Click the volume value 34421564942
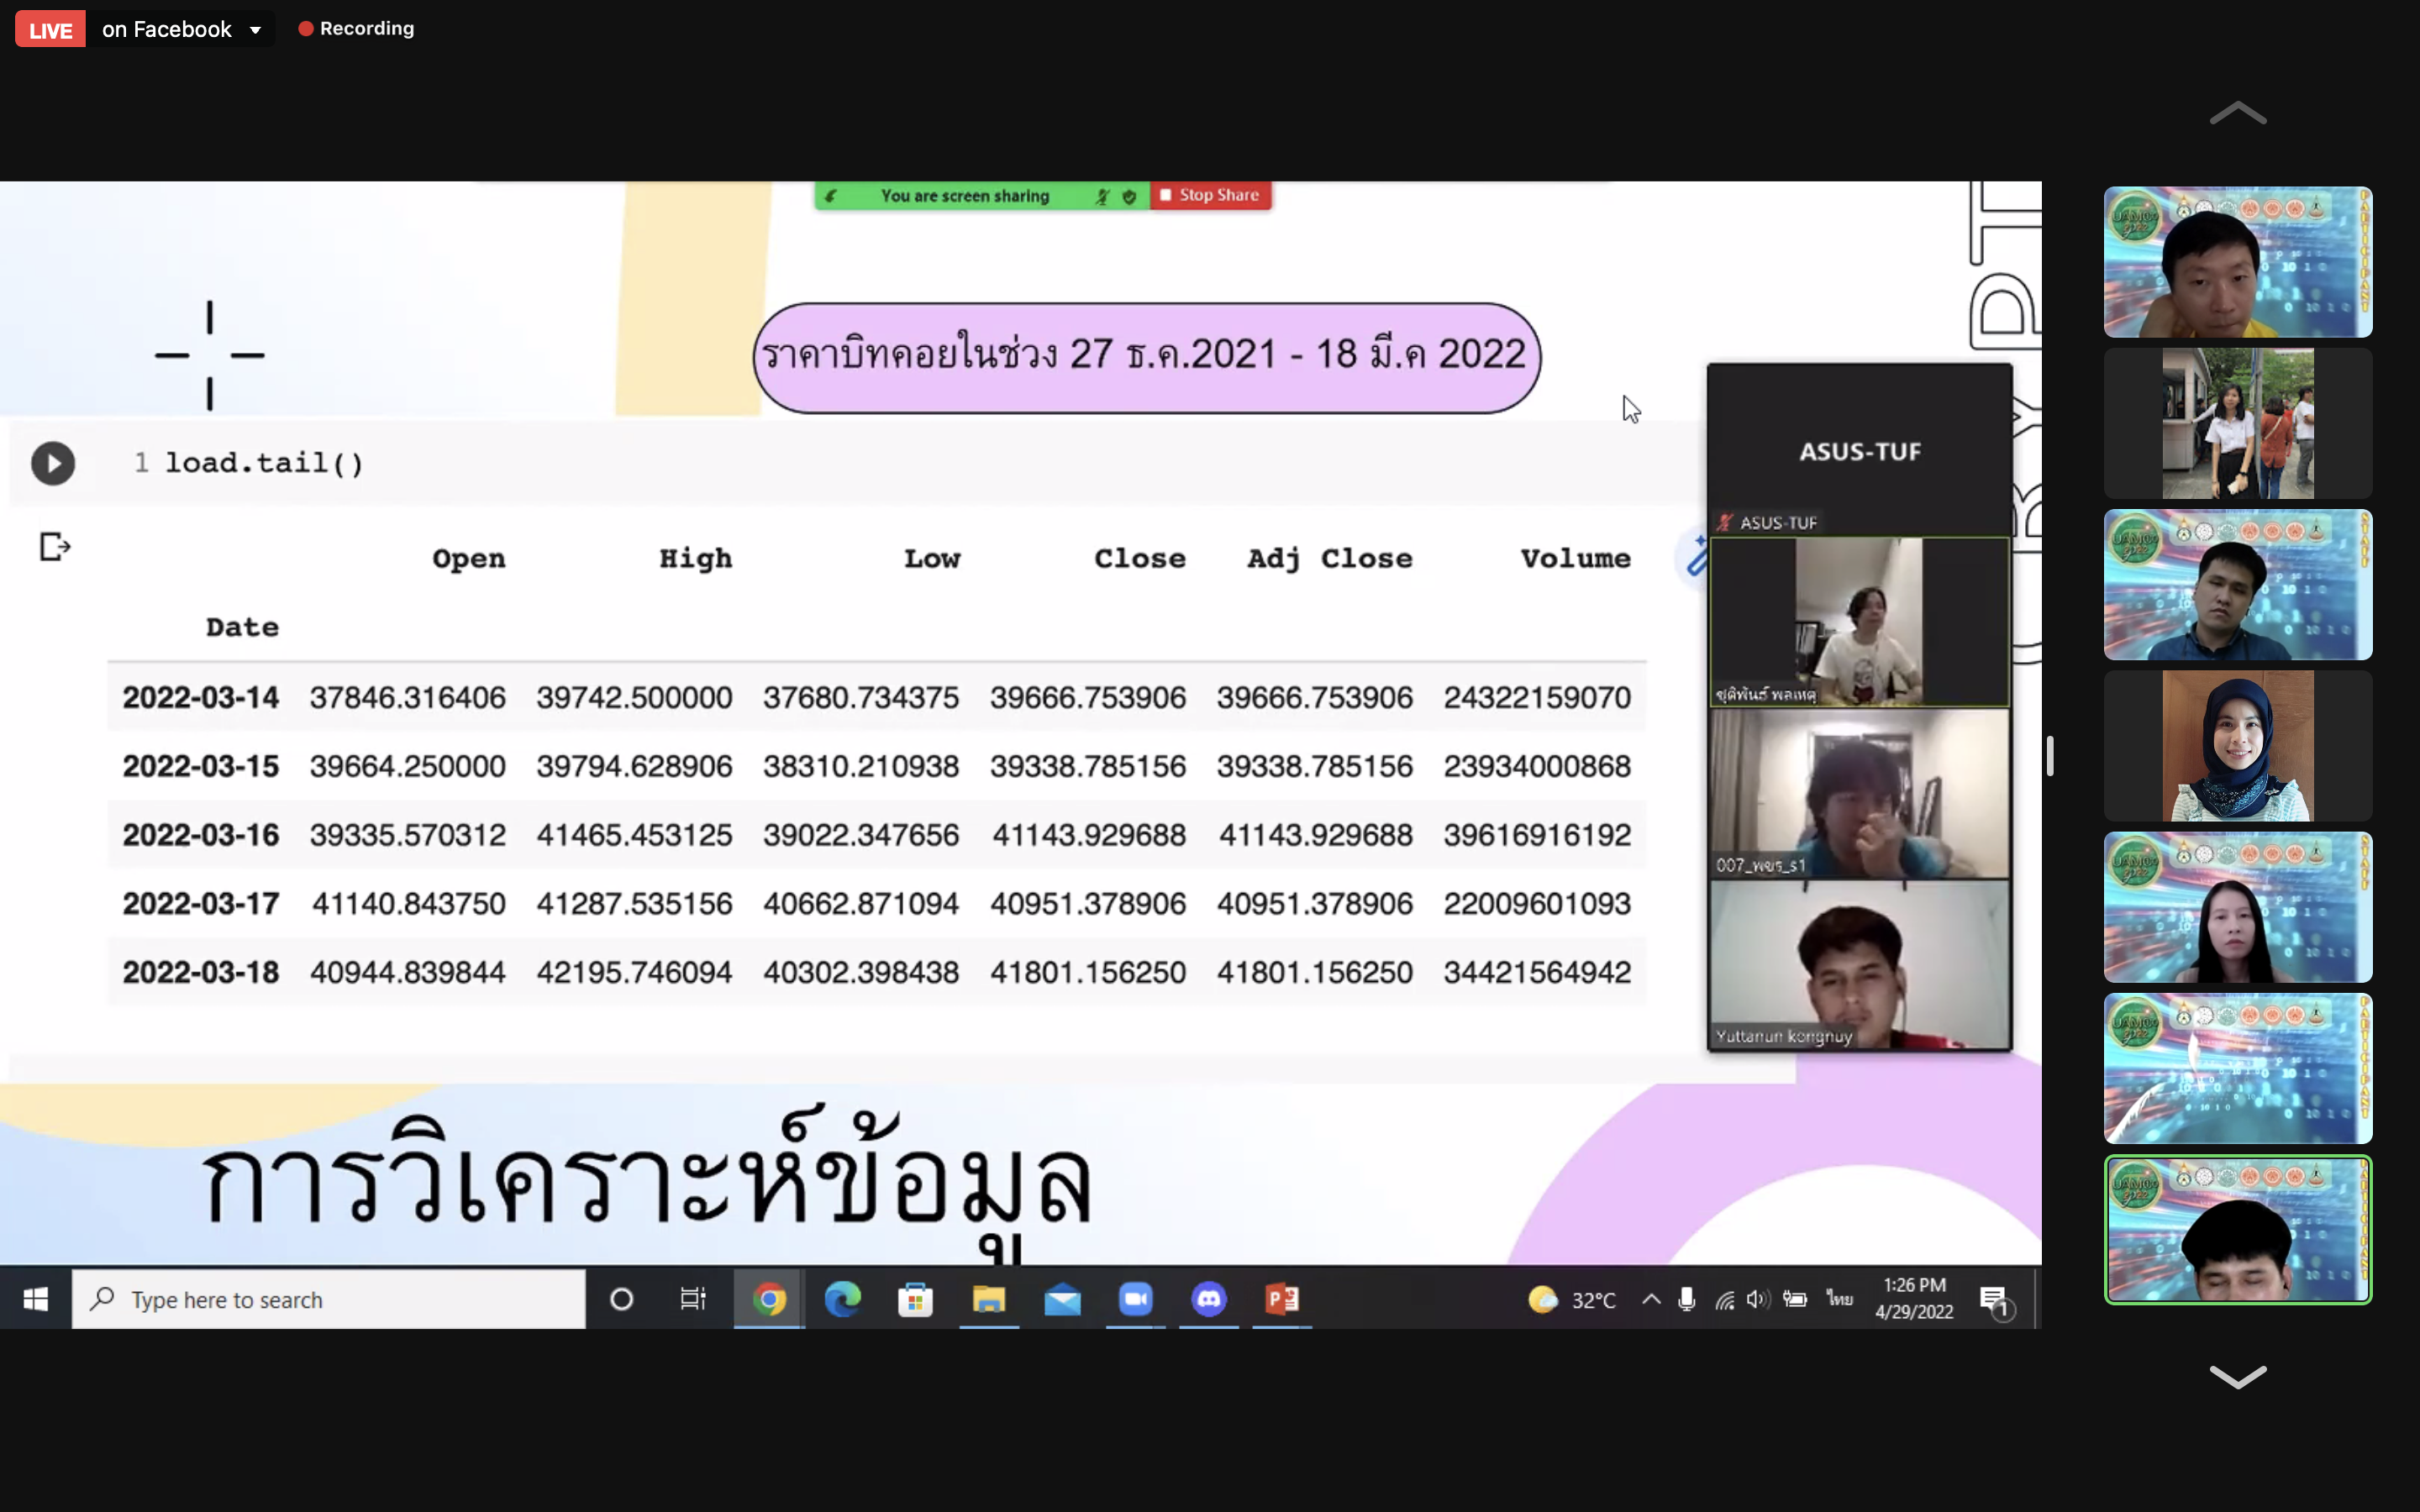 coord(1537,972)
